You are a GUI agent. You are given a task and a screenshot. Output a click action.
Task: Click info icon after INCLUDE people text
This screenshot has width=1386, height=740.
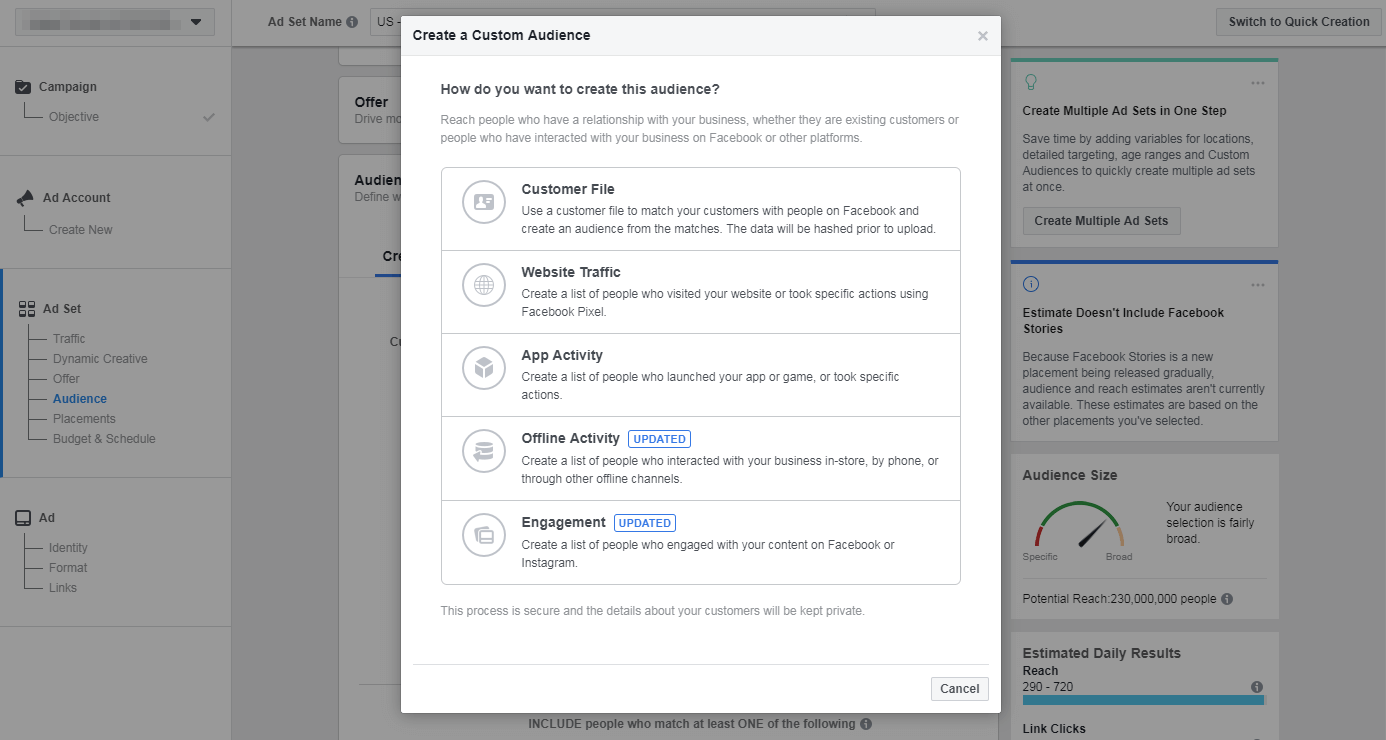866,724
